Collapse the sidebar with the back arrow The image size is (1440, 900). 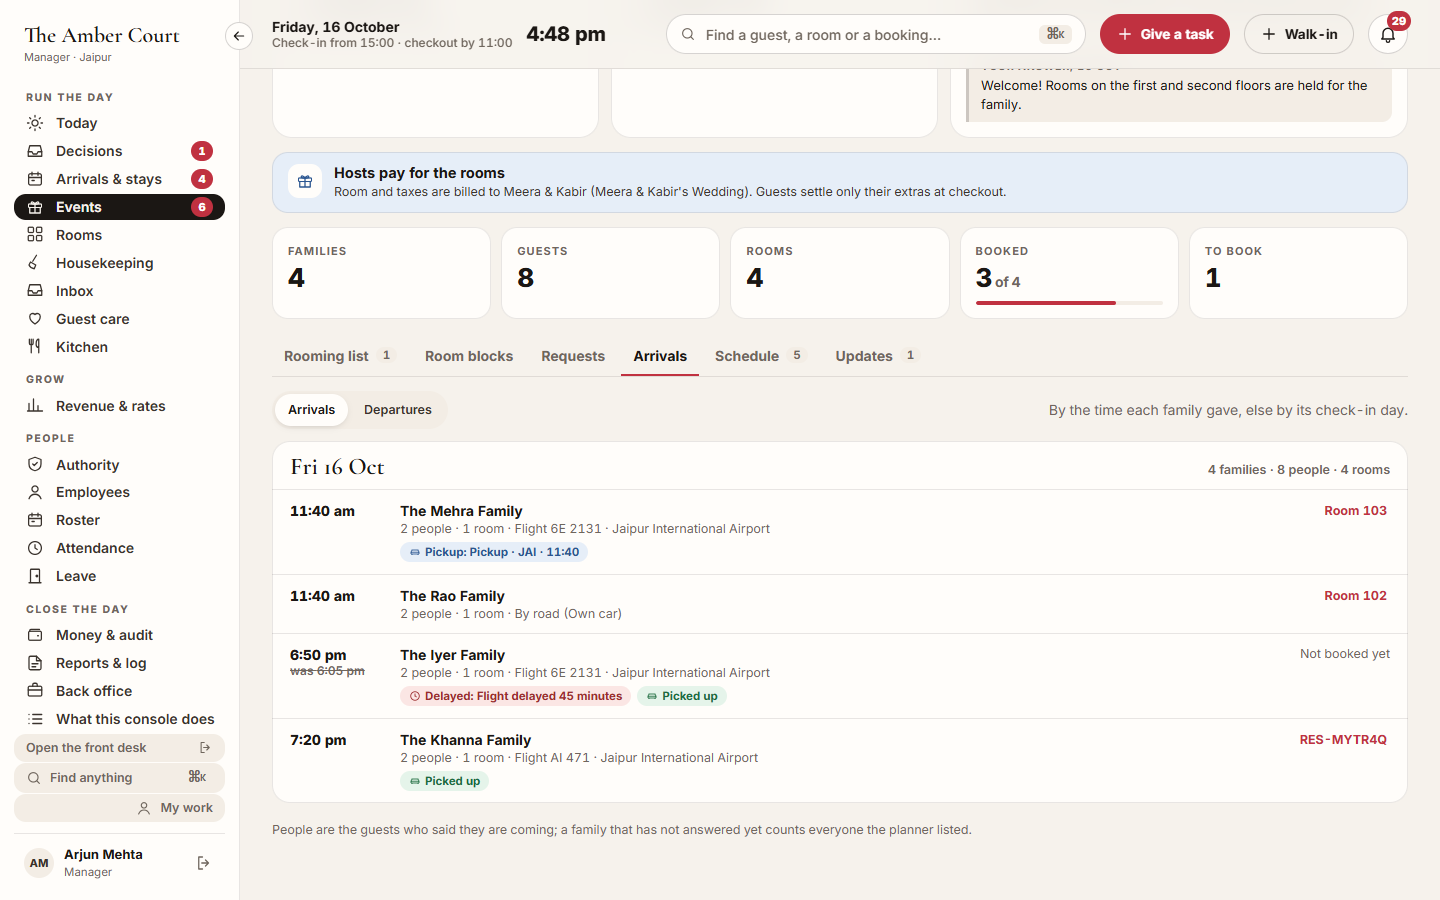tap(238, 36)
